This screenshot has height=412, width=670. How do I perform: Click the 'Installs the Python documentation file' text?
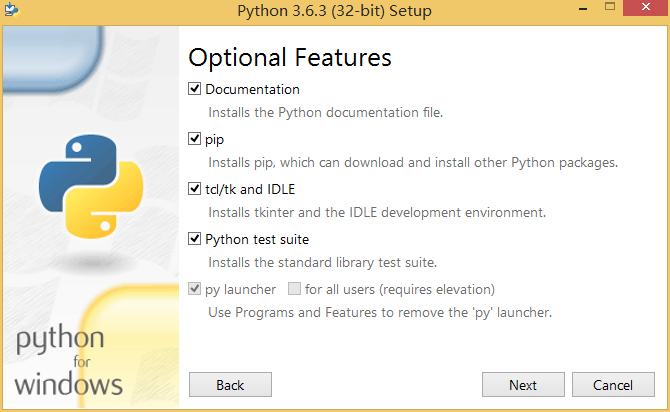pyautogui.click(x=325, y=112)
